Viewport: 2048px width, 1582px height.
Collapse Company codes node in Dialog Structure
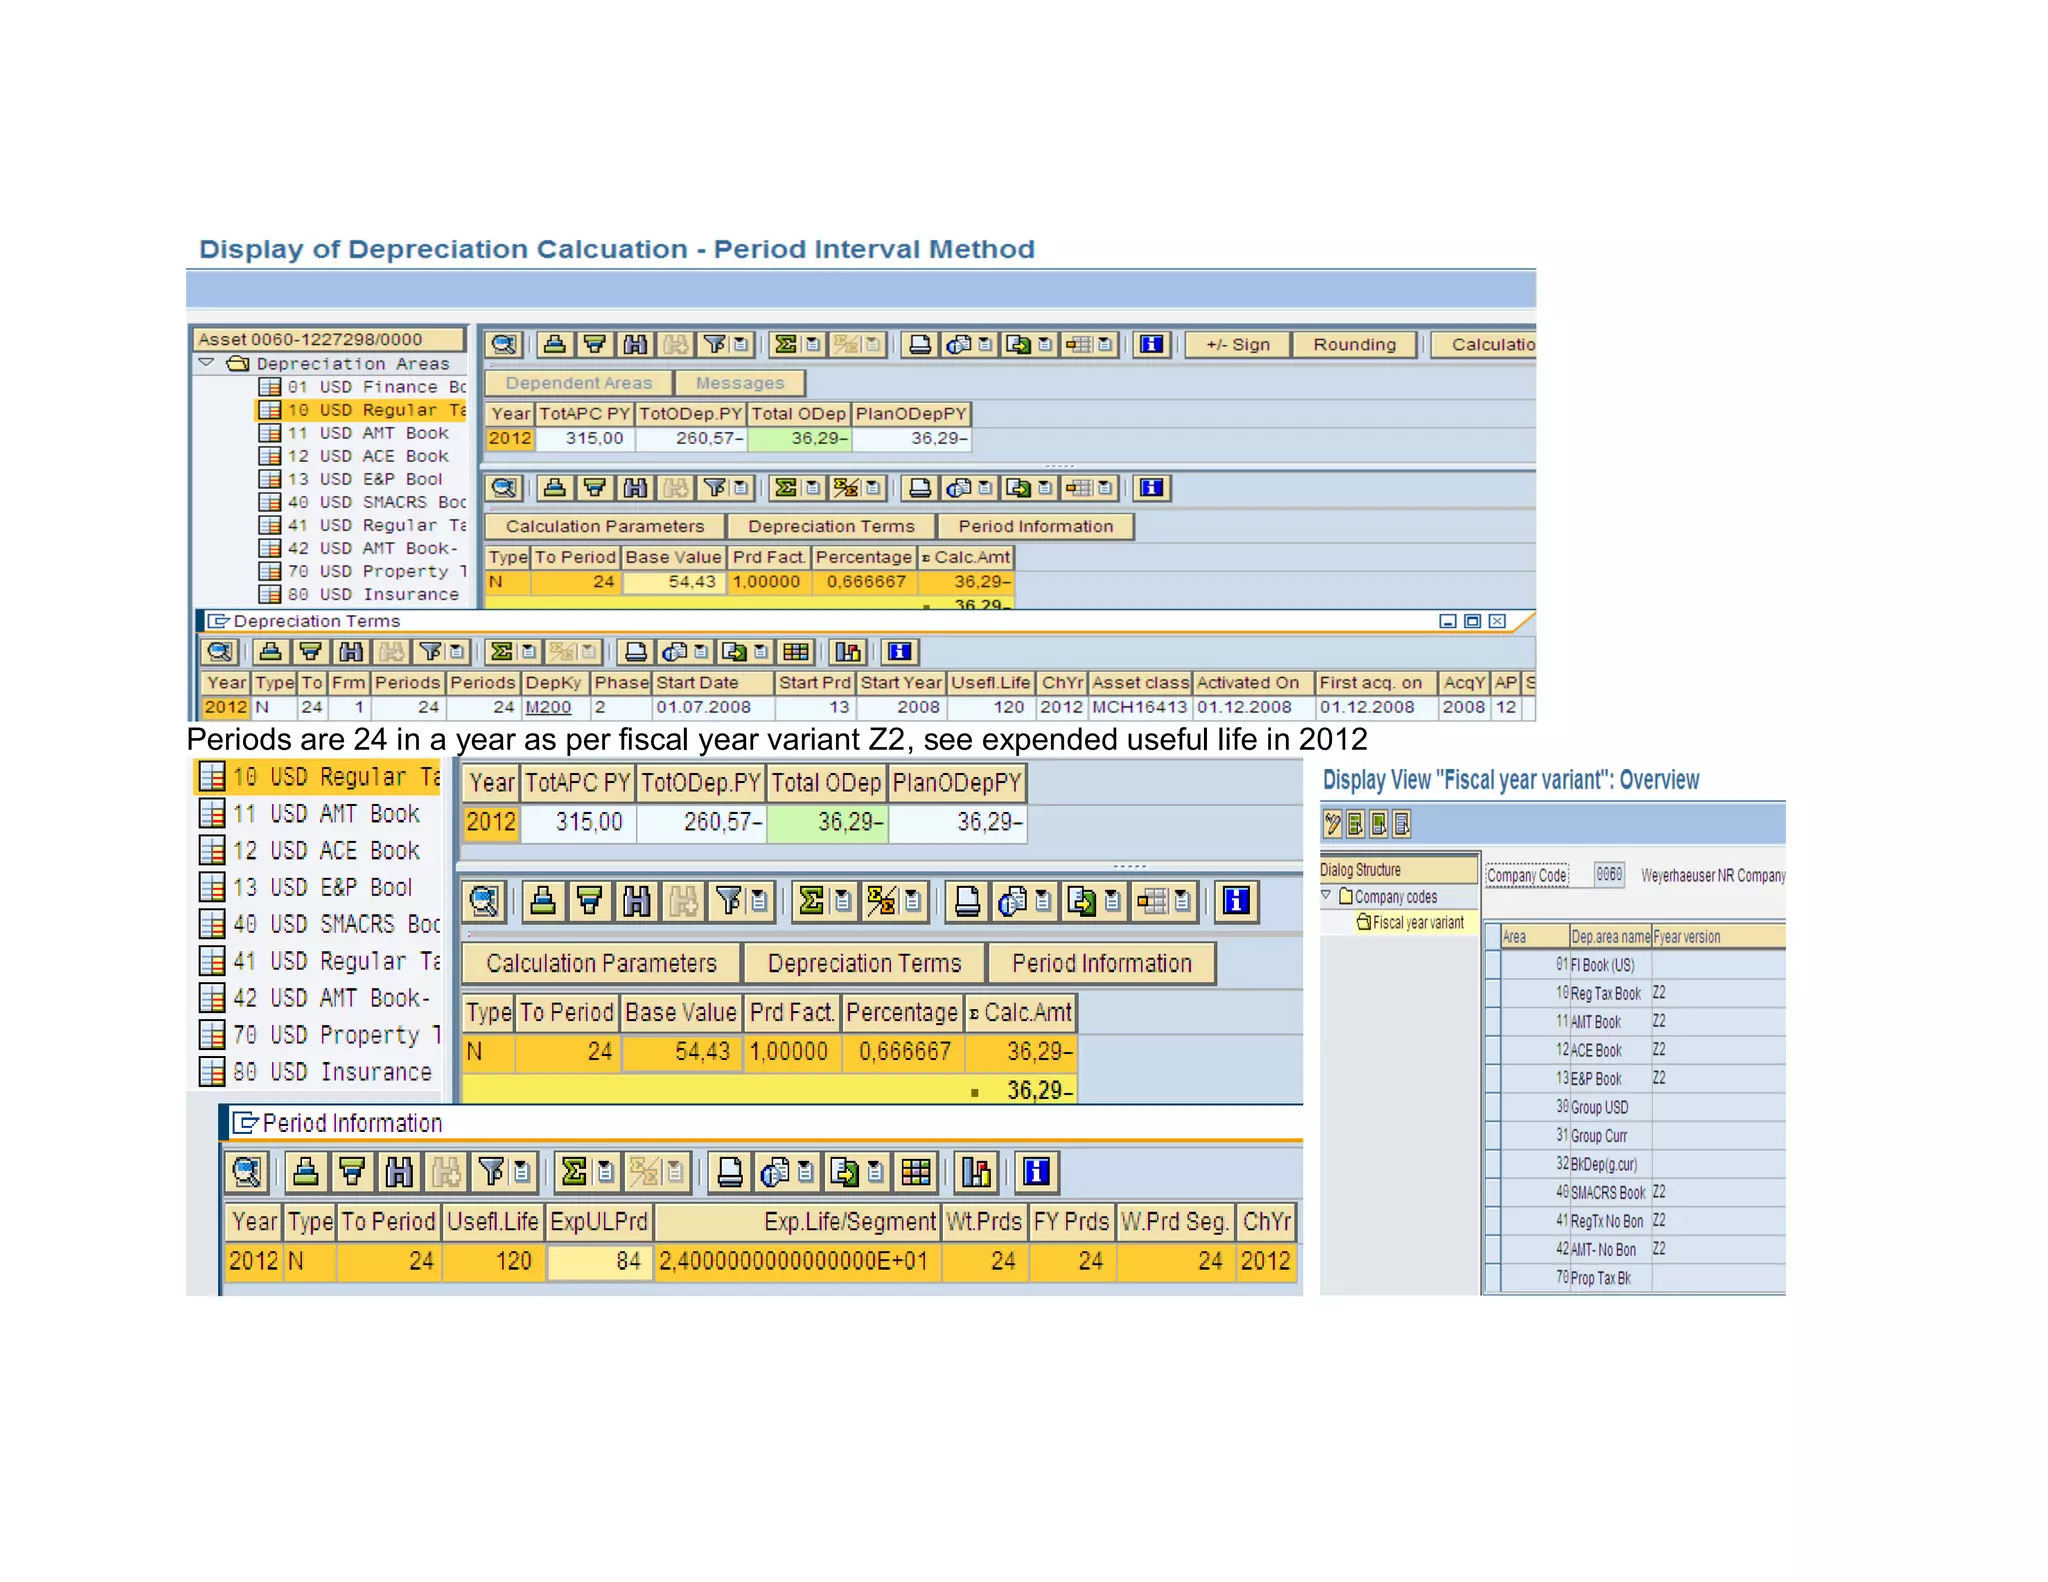click(x=1327, y=896)
